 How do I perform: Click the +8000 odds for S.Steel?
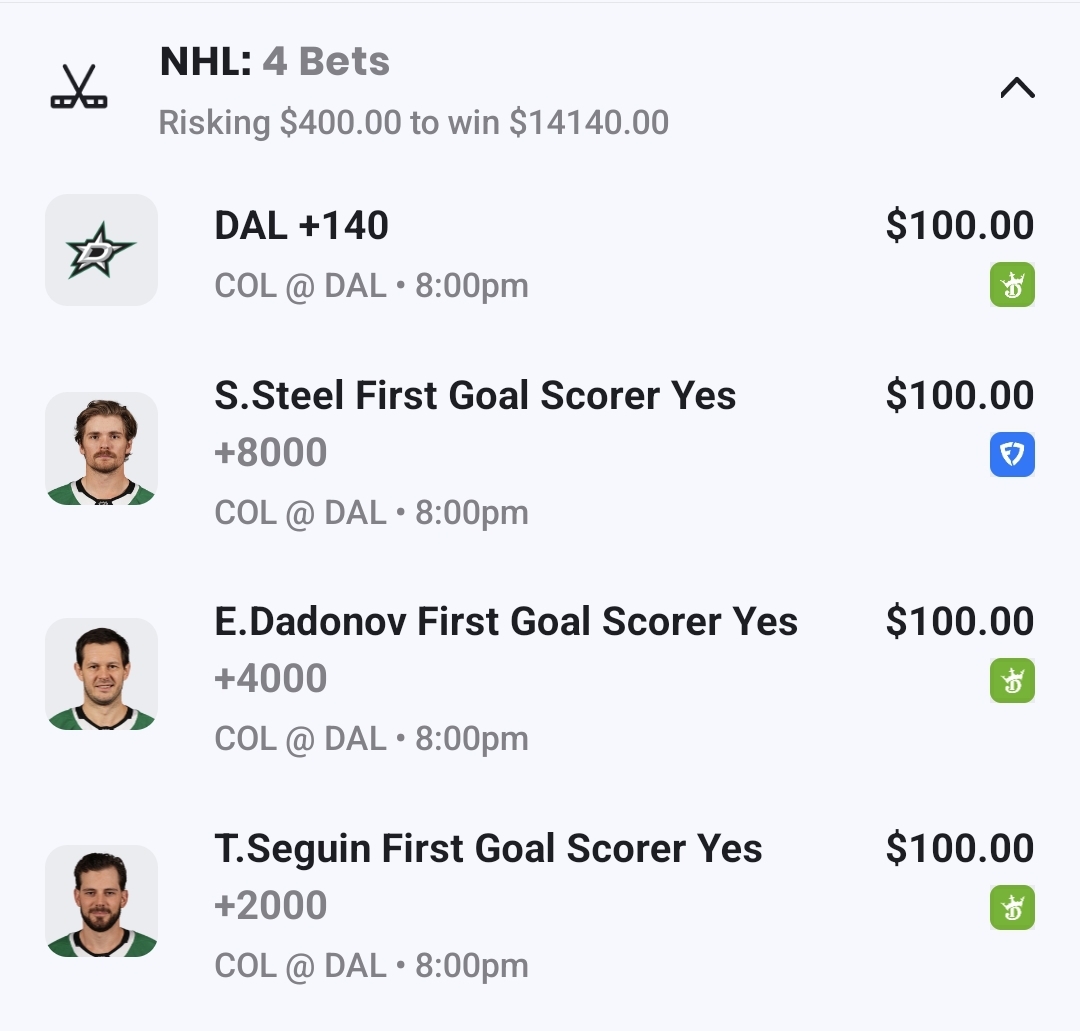(271, 452)
